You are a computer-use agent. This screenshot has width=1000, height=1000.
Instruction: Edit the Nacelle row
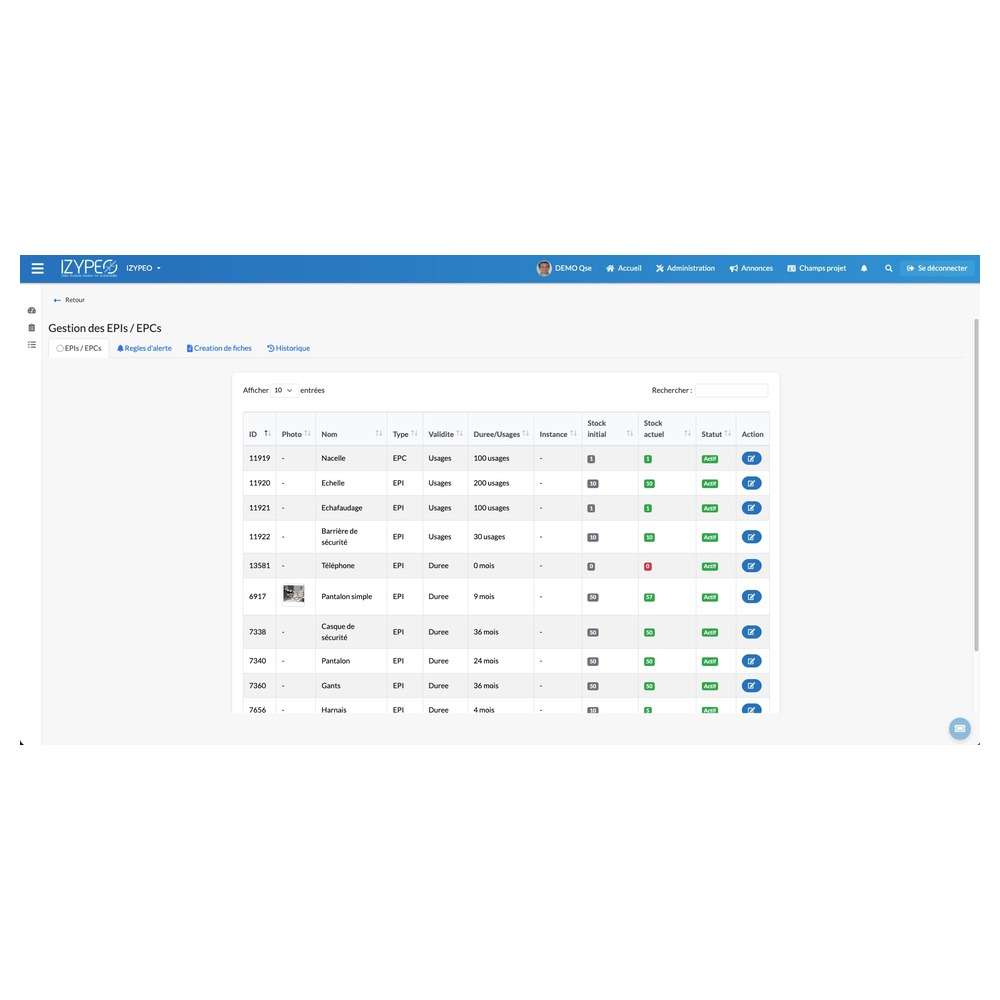[751, 459]
